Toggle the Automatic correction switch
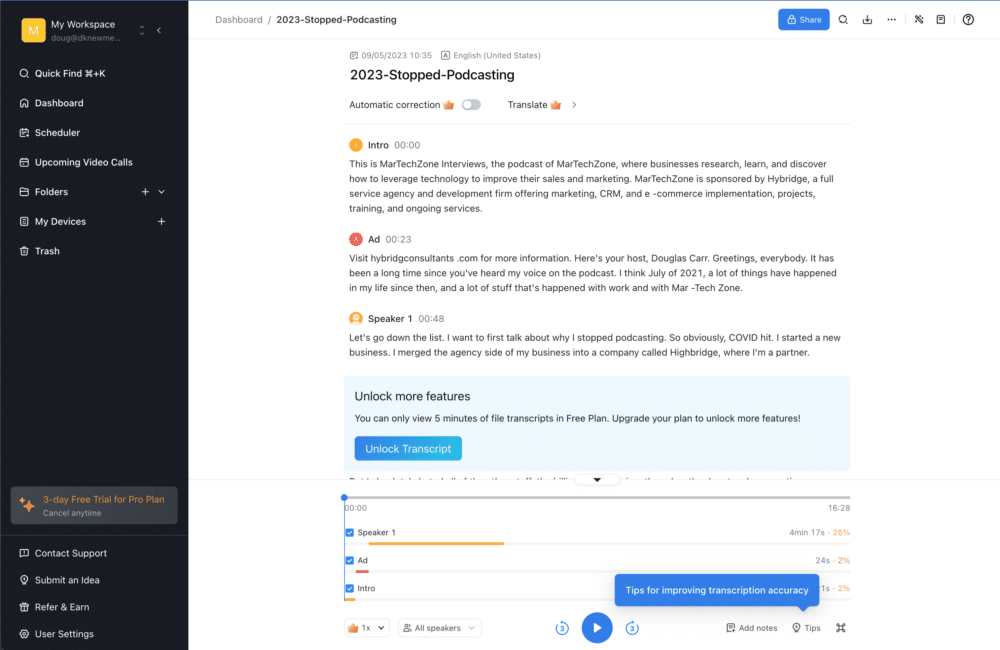1000x650 pixels. click(470, 104)
